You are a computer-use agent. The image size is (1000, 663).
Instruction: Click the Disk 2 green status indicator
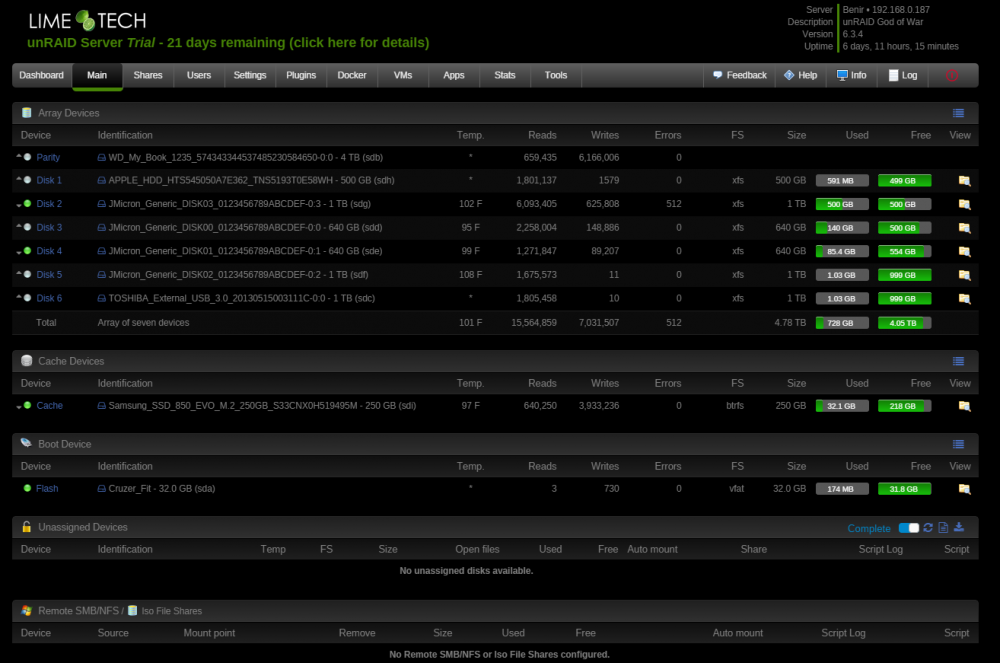tap(27, 203)
